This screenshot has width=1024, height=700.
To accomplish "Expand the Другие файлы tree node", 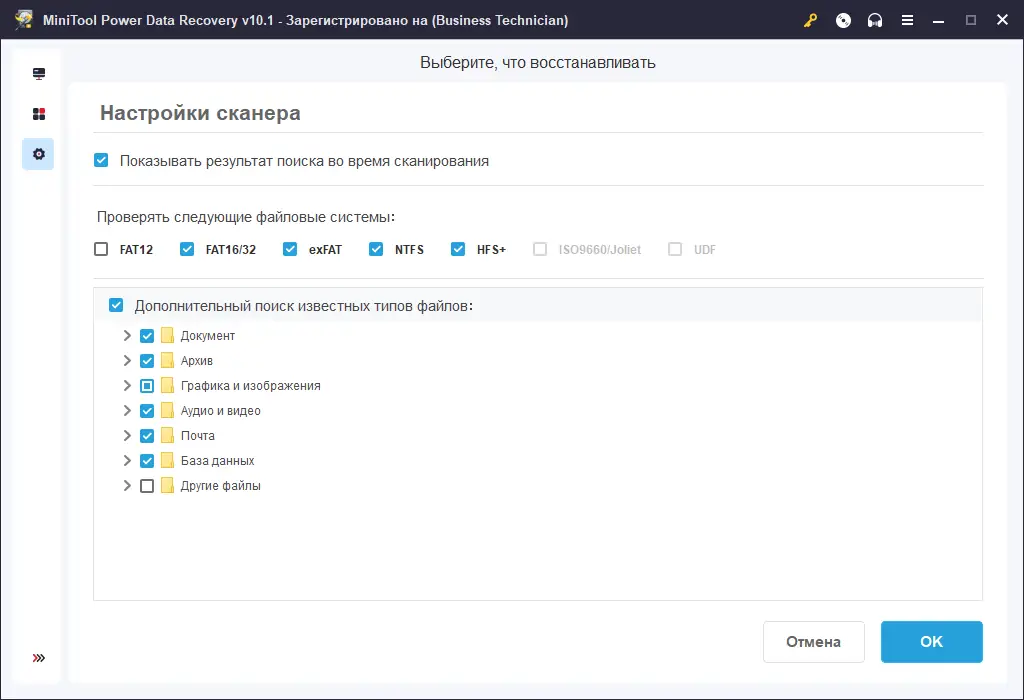I will point(127,486).
